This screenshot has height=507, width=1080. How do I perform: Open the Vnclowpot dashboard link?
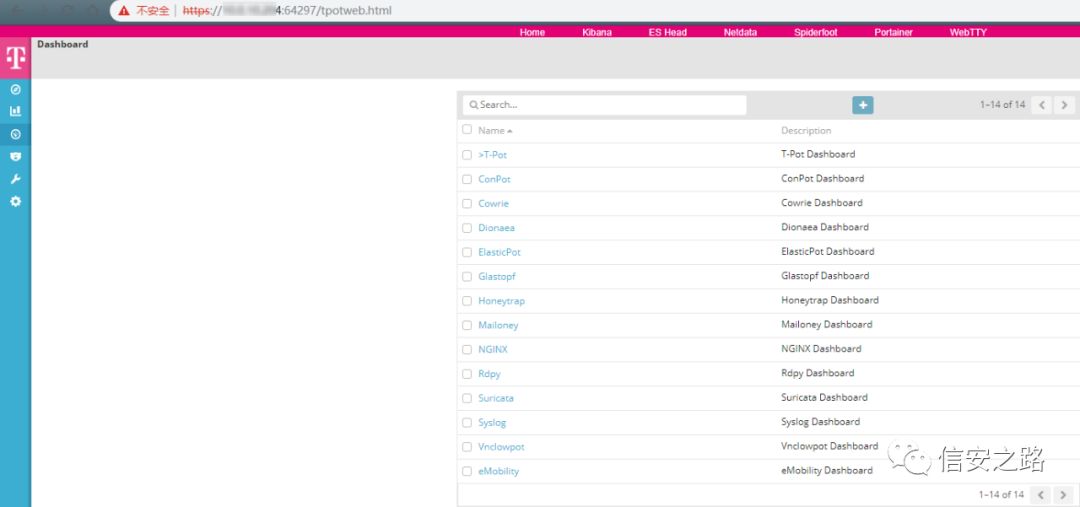(501, 447)
